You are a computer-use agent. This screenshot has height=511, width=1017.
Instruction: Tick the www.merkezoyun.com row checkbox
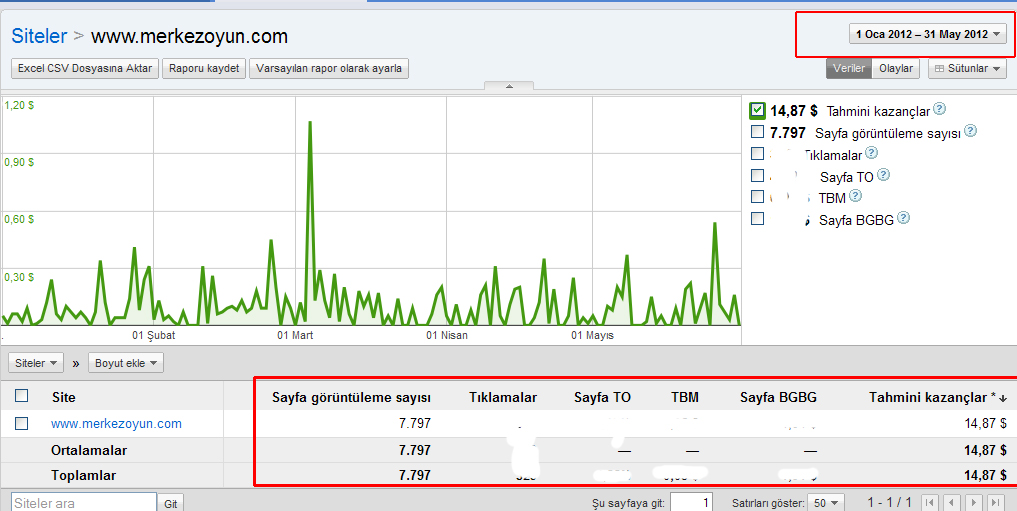pyautogui.click(x=21, y=423)
